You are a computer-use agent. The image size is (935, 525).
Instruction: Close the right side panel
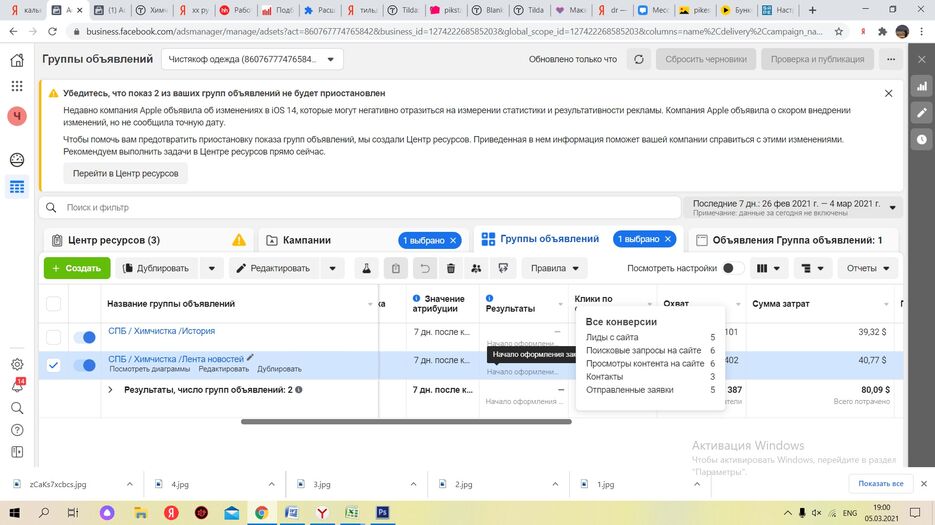tap(922, 59)
